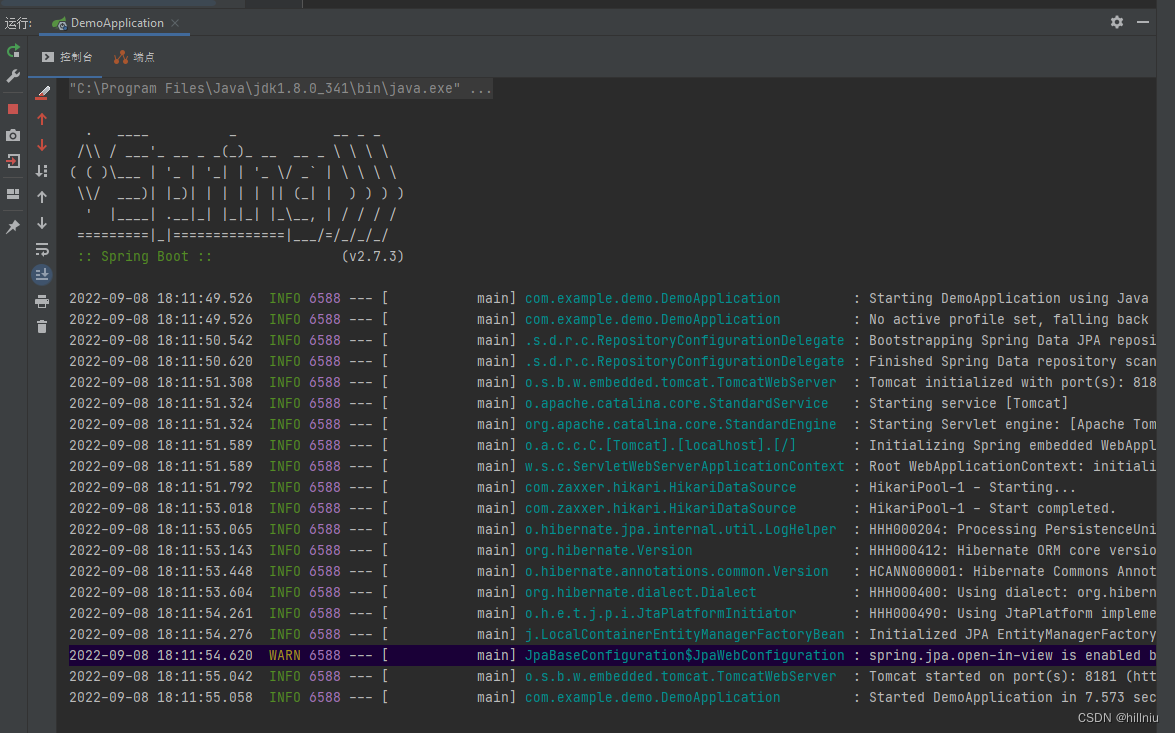Click o.apache.catalina.core.StandardService logger name
1175x733 pixels.
677,403
